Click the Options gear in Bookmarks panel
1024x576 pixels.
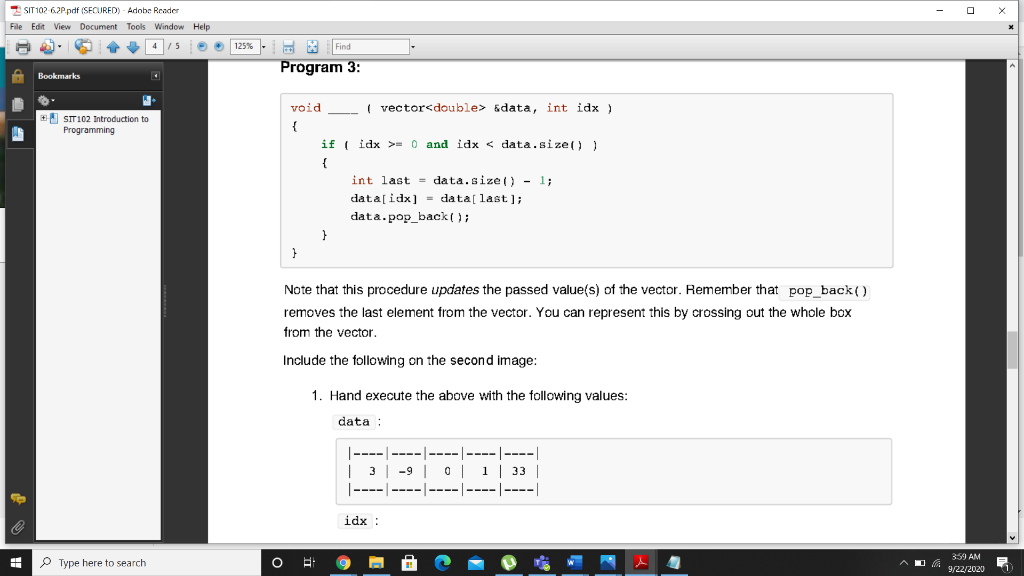click(44, 100)
